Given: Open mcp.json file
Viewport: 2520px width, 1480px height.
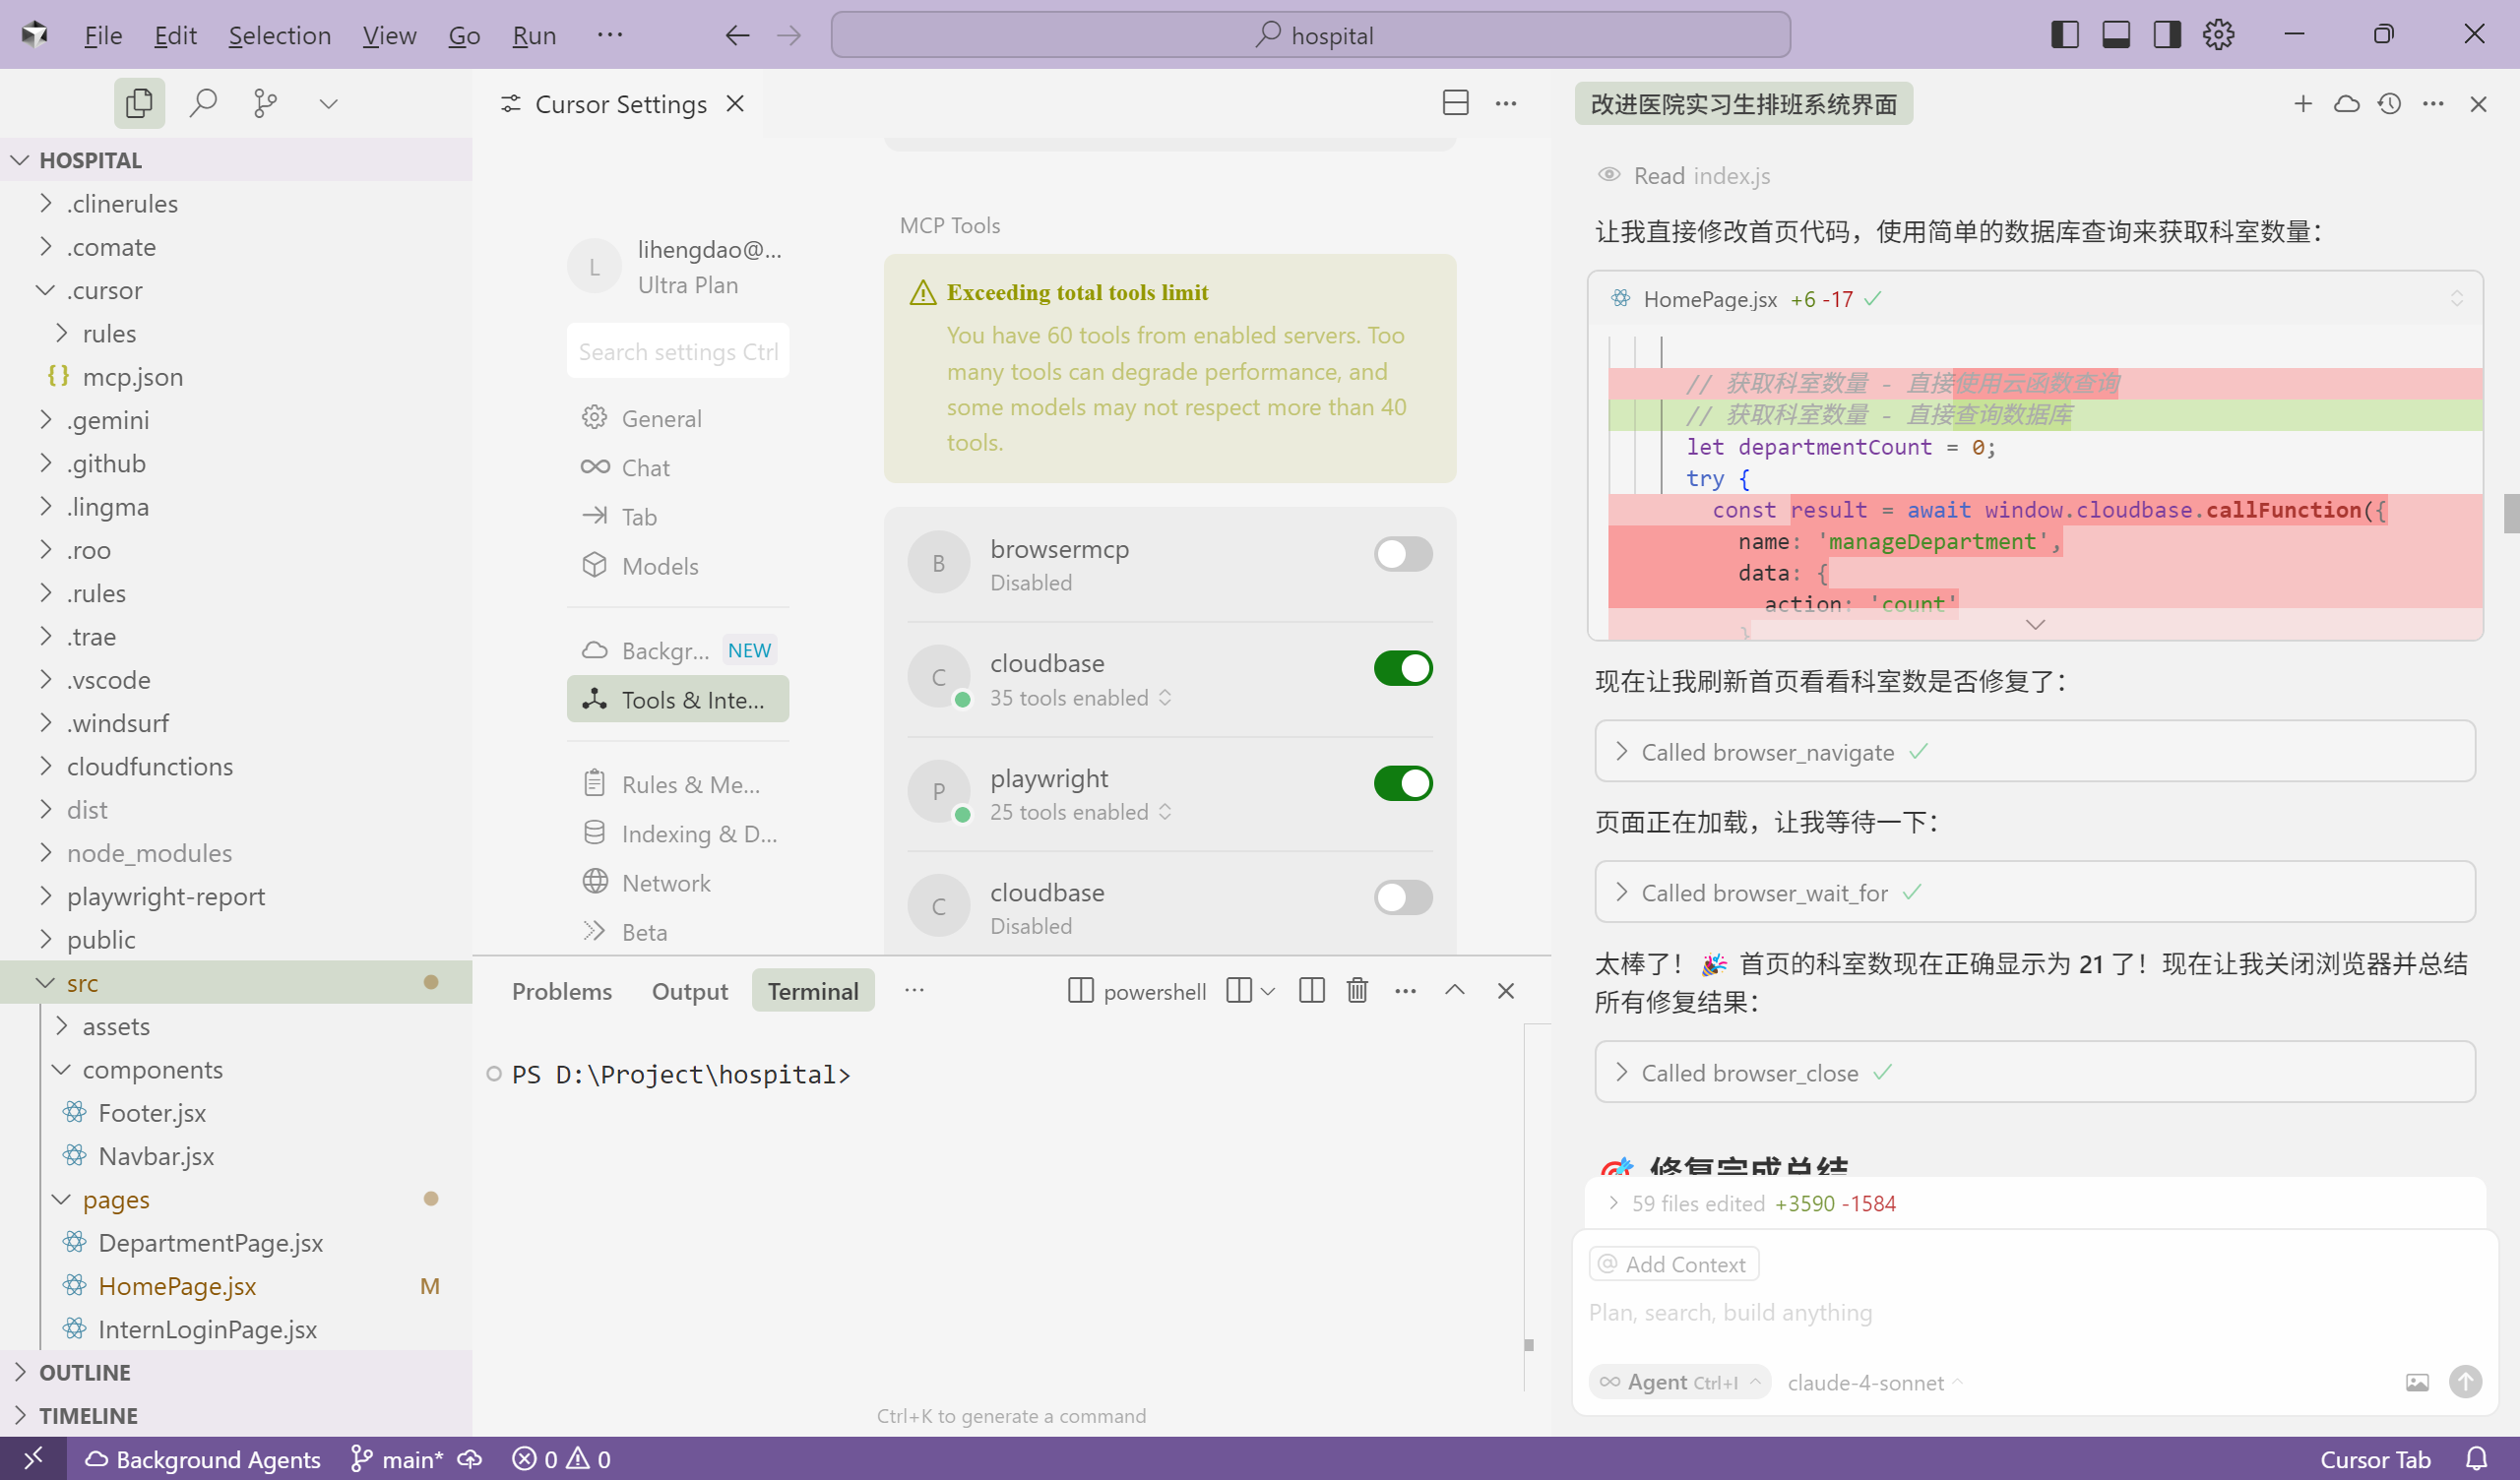Looking at the screenshot, I should [132, 376].
